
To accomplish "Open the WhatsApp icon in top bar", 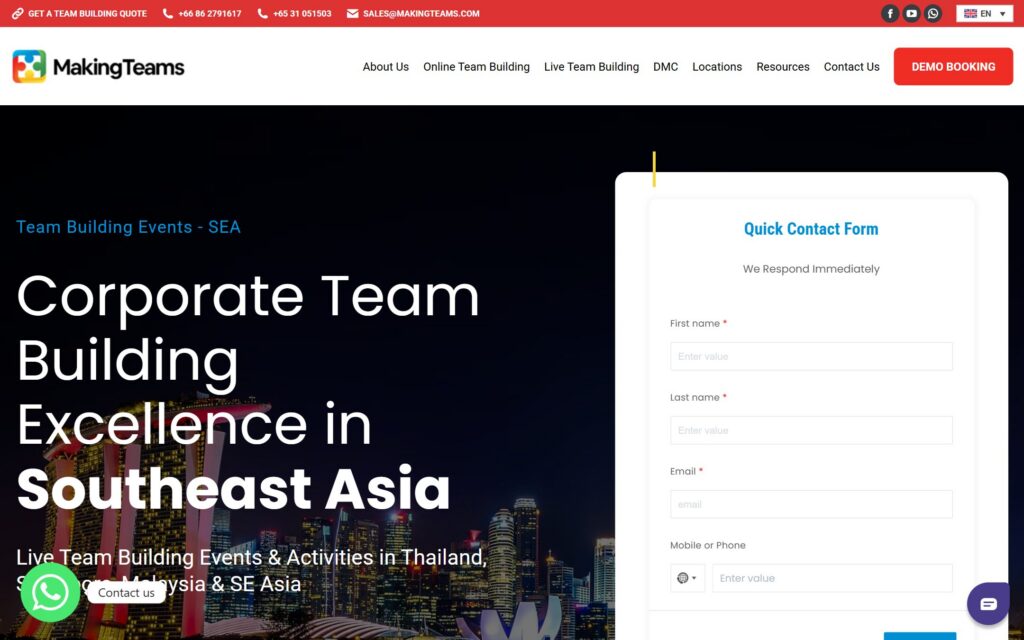I will point(933,13).
